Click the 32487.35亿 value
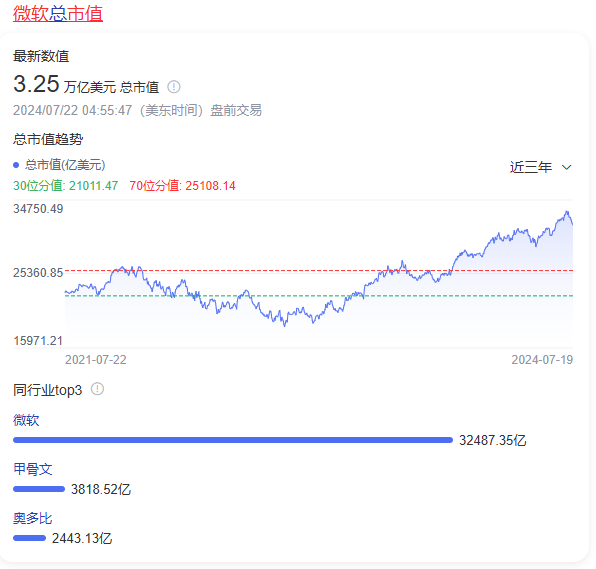This screenshot has width=596, height=569. [x=493, y=441]
